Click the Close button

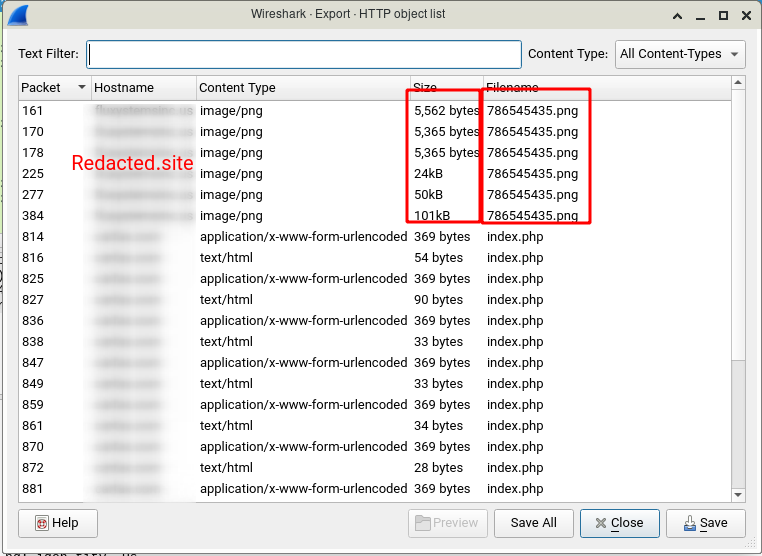(x=620, y=523)
